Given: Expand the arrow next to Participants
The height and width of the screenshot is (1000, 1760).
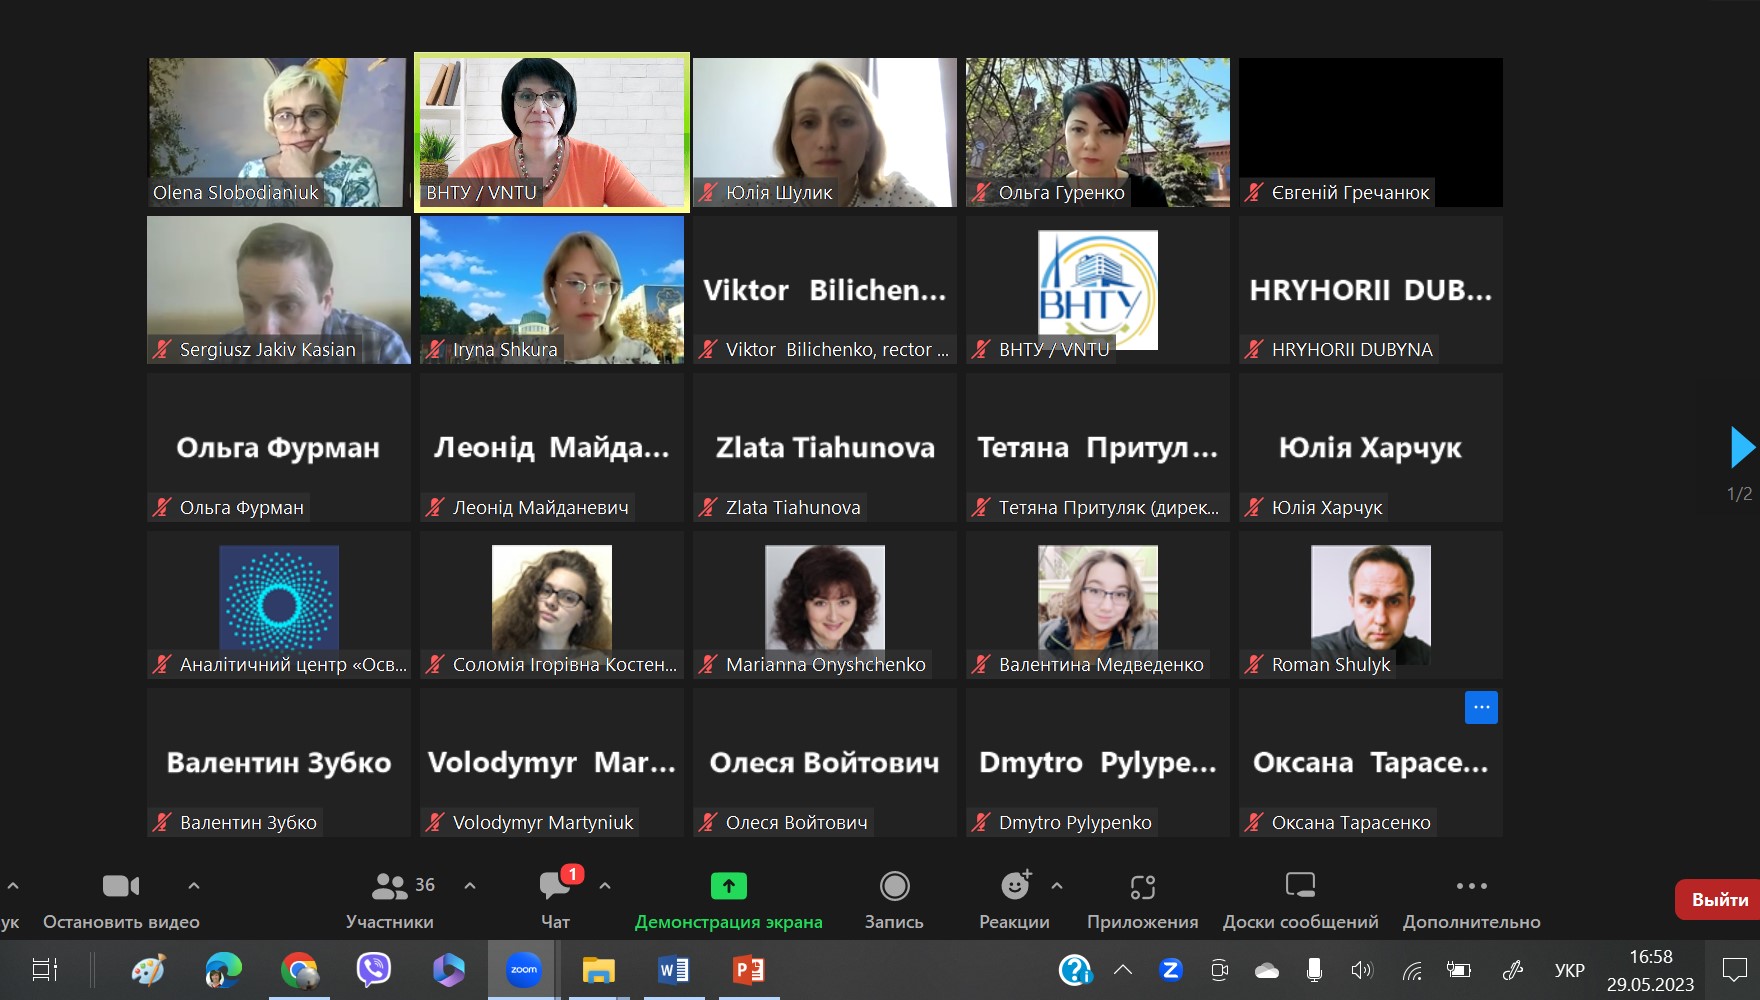Looking at the screenshot, I should (x=470, y=886).
